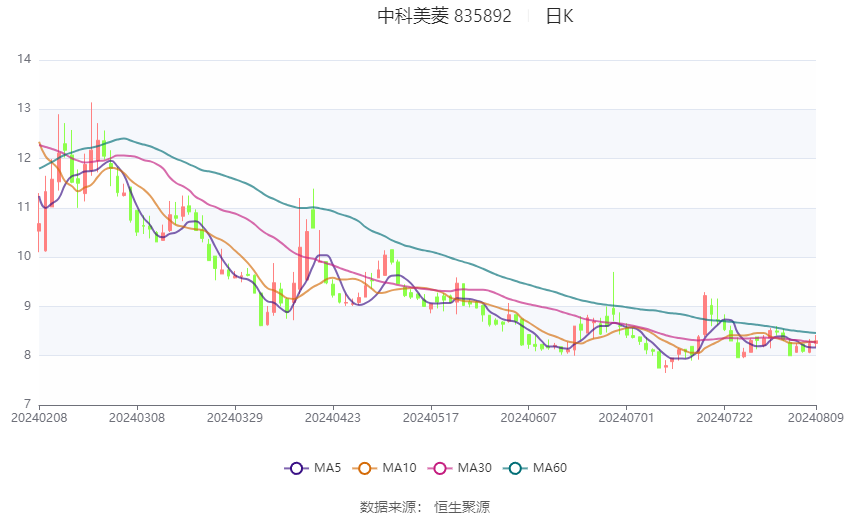
Task: Click the y-axis value 13
Action: pos(24,108)
